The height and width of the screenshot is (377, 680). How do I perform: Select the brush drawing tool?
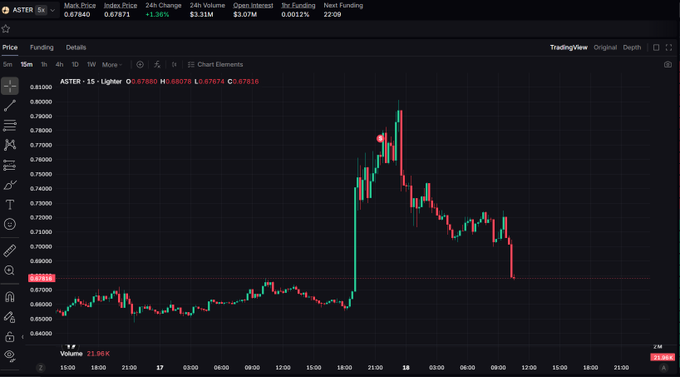tap(10, 185)
